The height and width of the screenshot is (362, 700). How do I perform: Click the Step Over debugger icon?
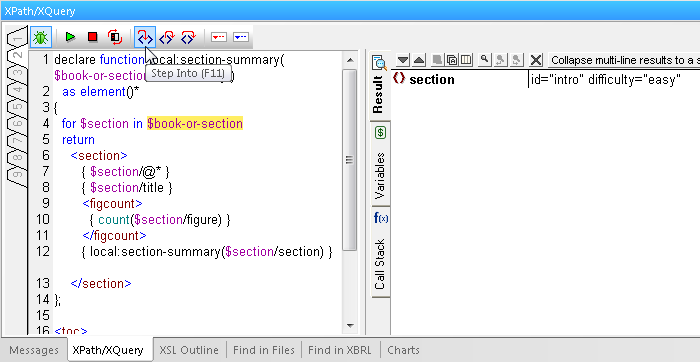[x=188, y=37]
